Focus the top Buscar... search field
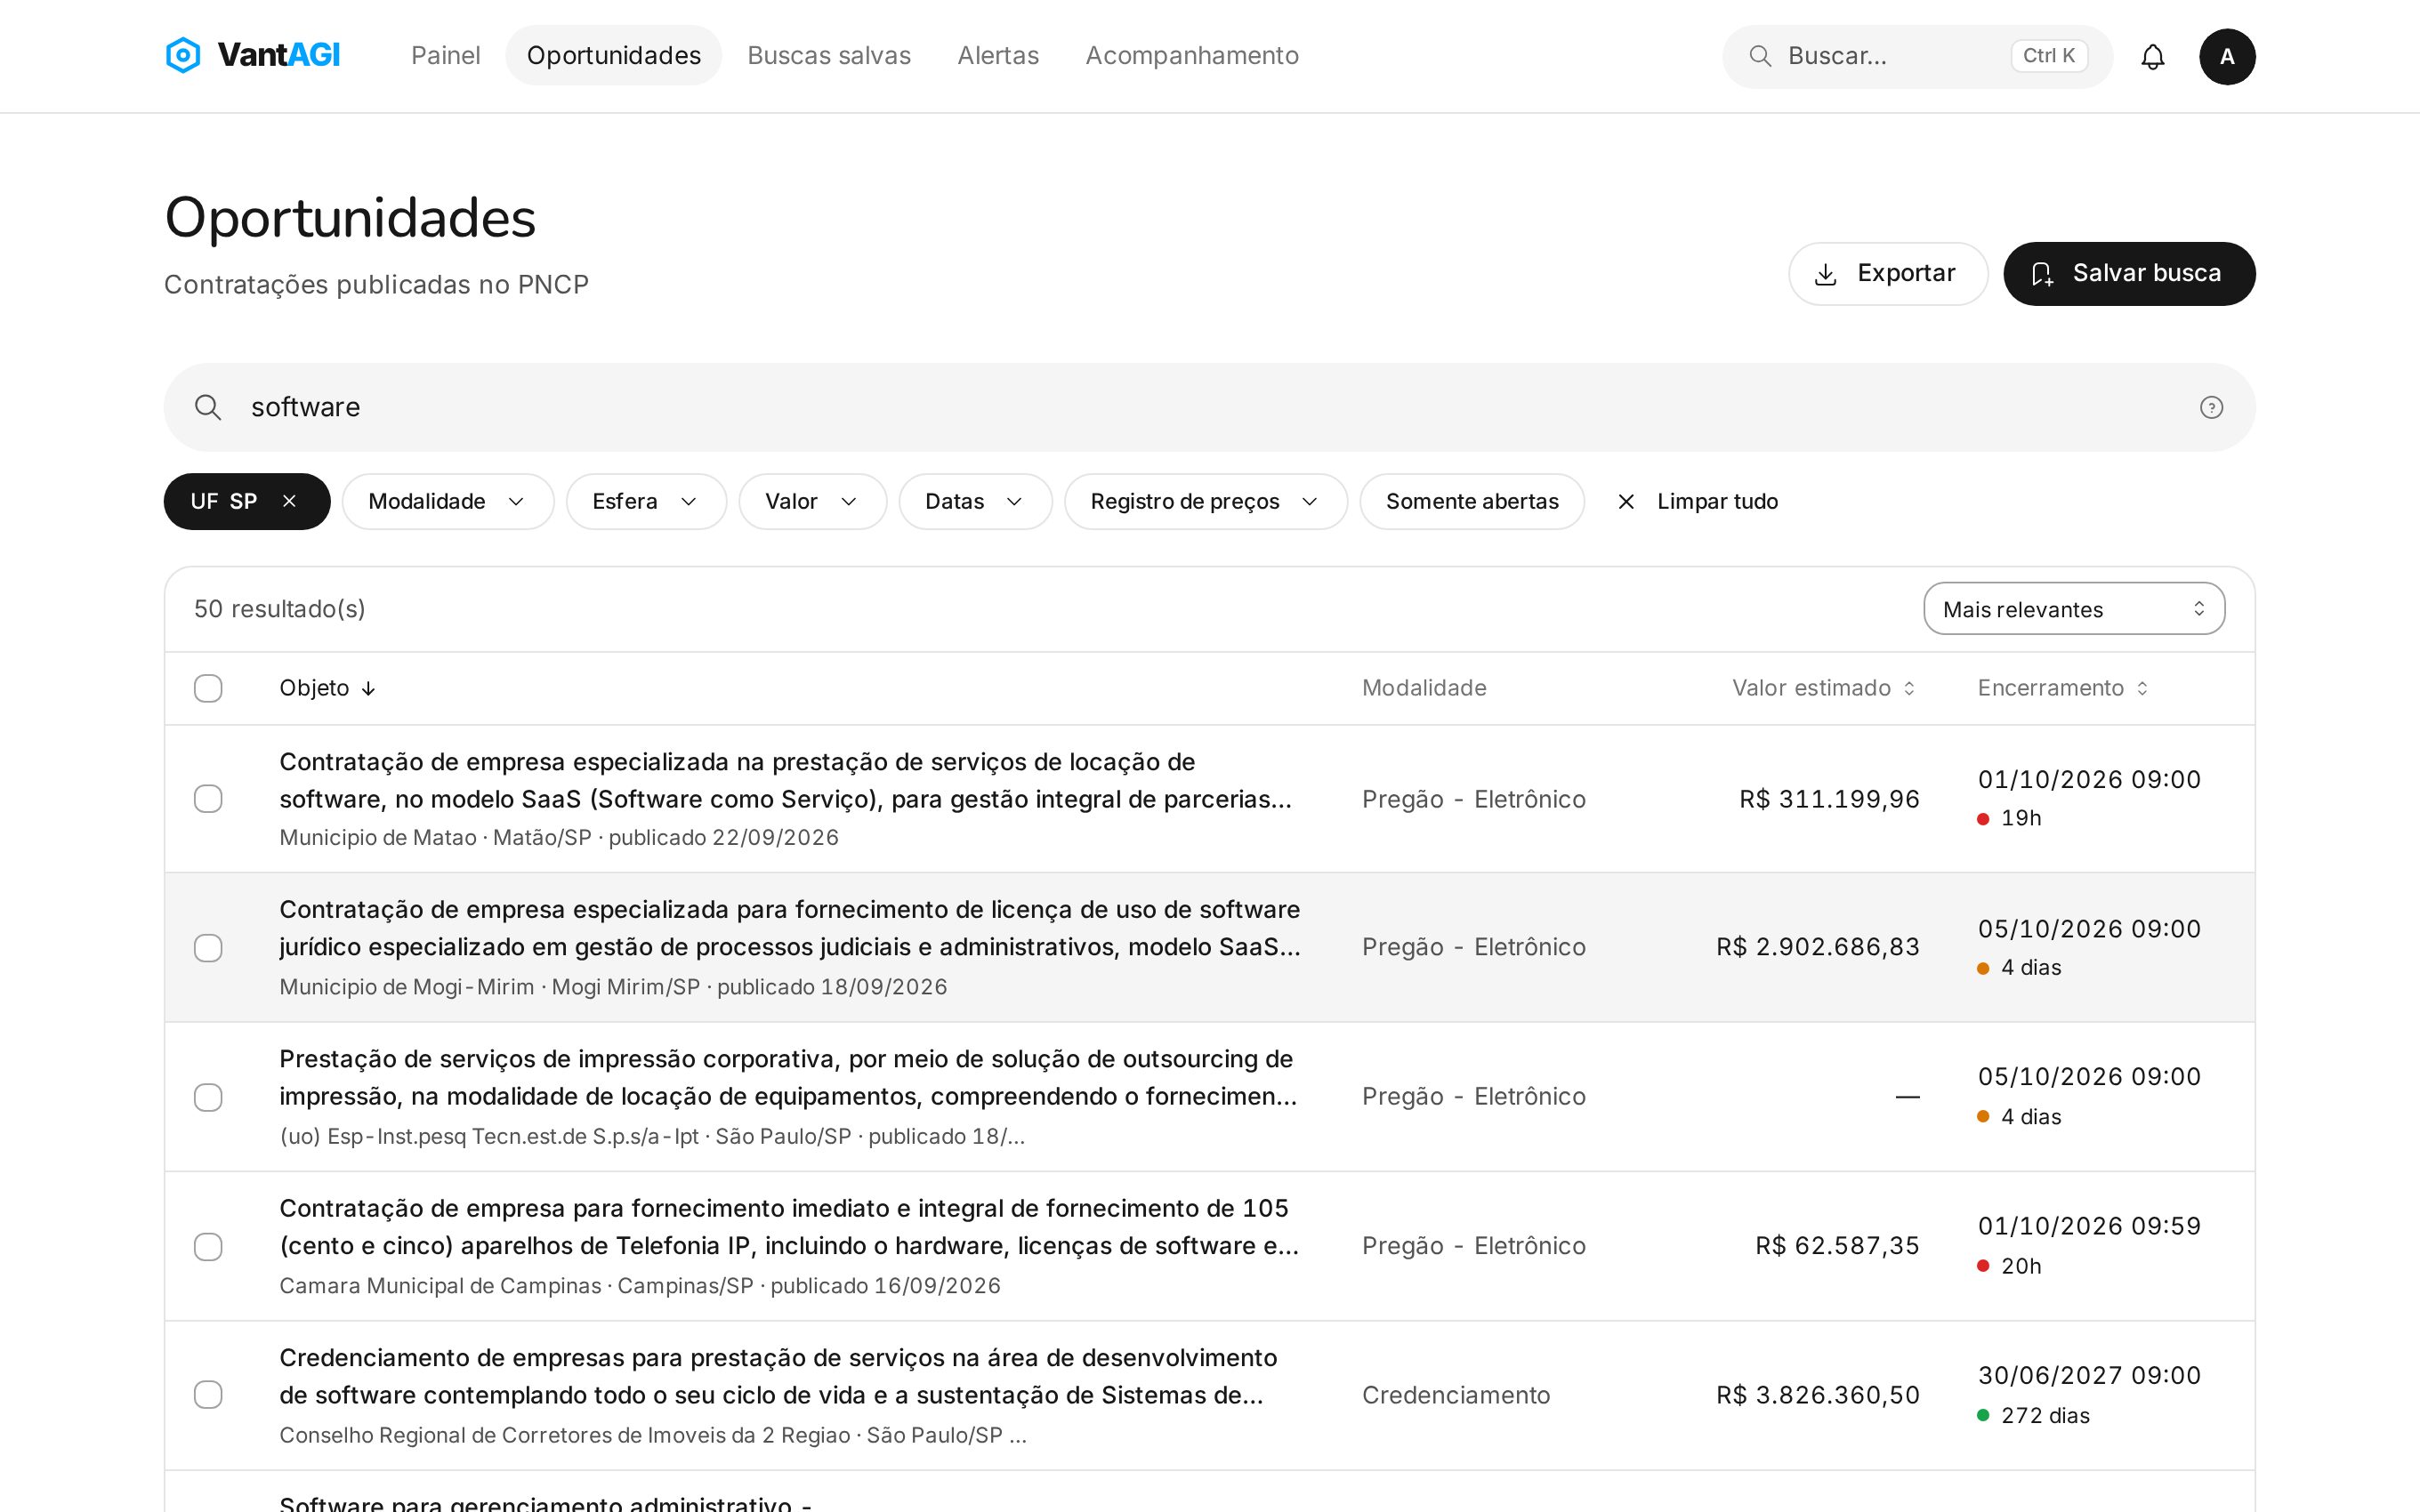2420x1512 pixels. point(1917,56)
